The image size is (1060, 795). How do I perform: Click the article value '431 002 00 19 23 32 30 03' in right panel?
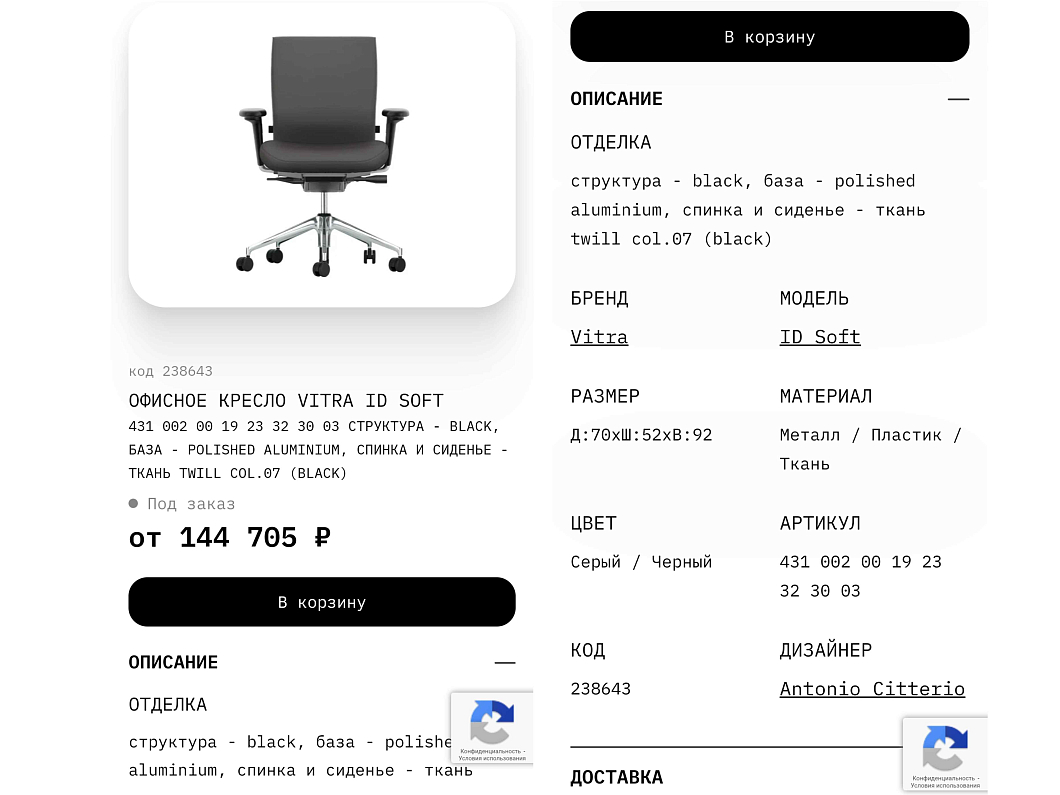[x=861, y=576]
